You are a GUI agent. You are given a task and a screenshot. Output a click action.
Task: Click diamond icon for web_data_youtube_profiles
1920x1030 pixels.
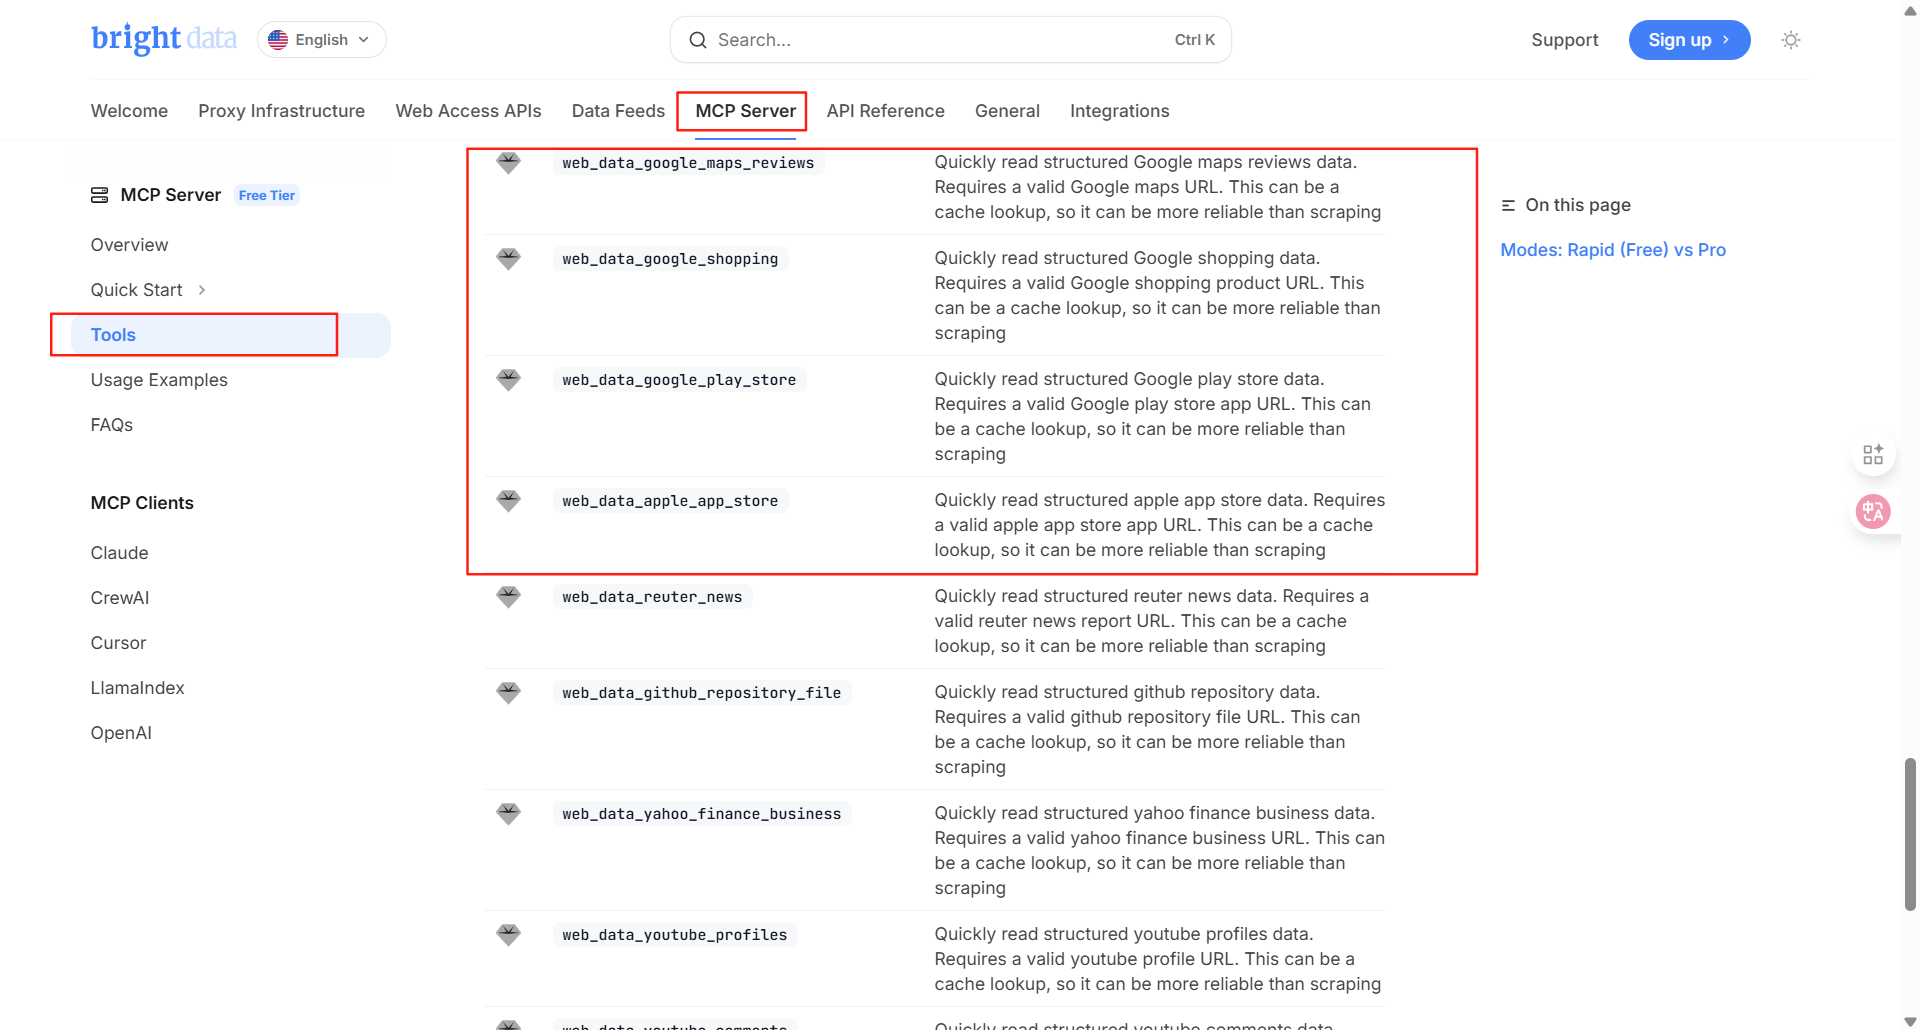(508, 935)
